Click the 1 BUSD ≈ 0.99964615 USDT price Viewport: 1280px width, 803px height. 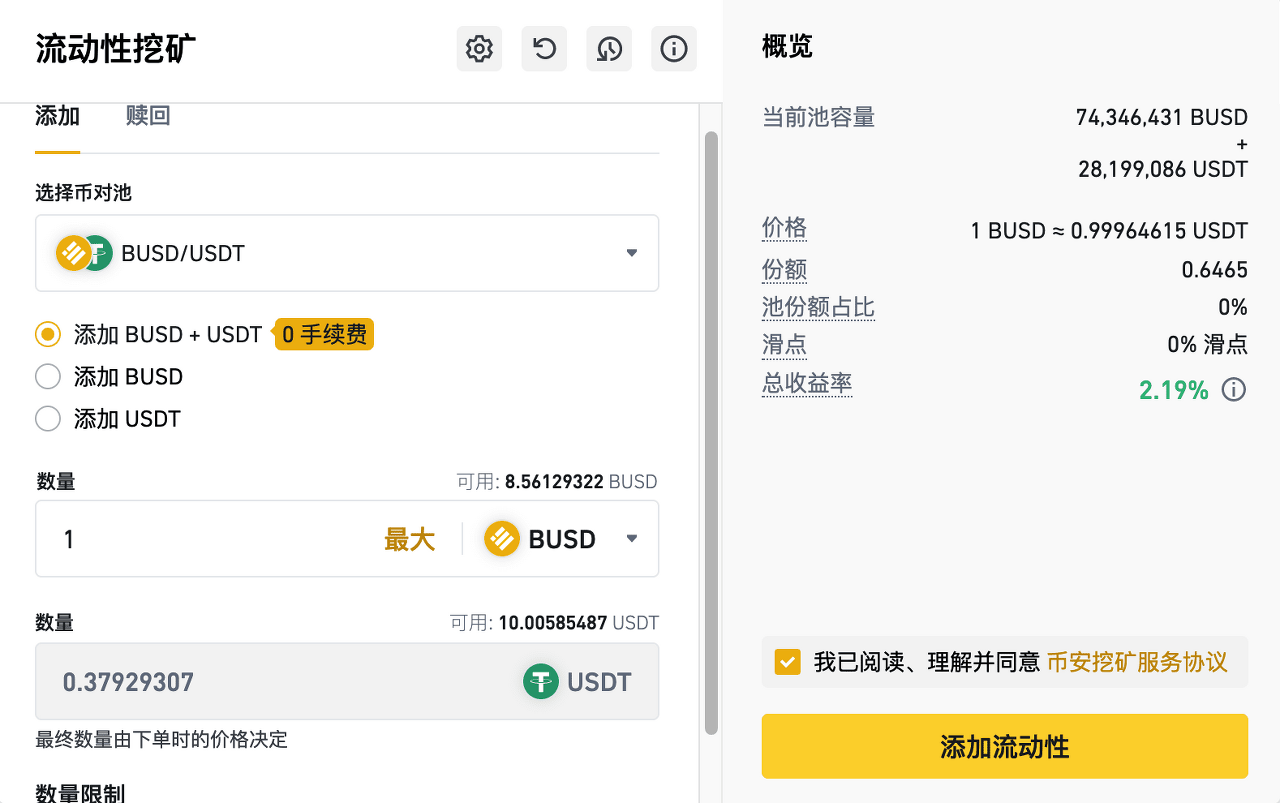click(1109, 231)
